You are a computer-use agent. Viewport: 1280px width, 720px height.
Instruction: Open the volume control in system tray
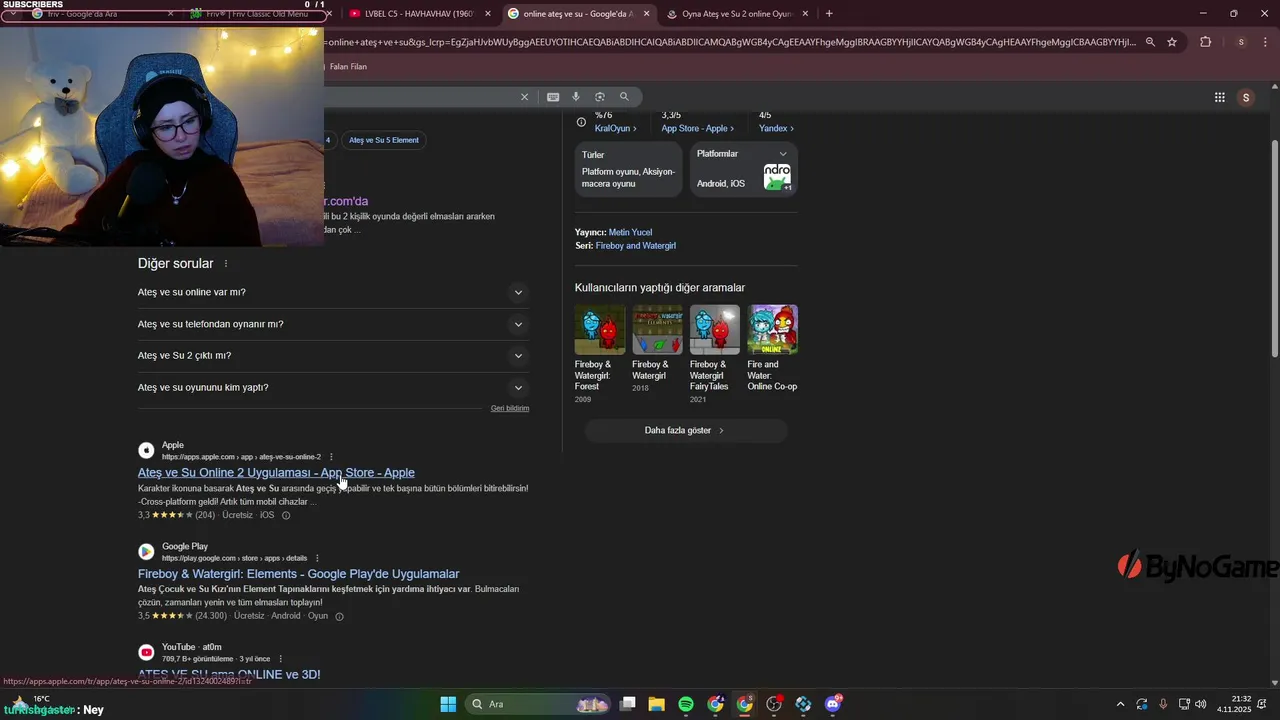point(1201,704)
